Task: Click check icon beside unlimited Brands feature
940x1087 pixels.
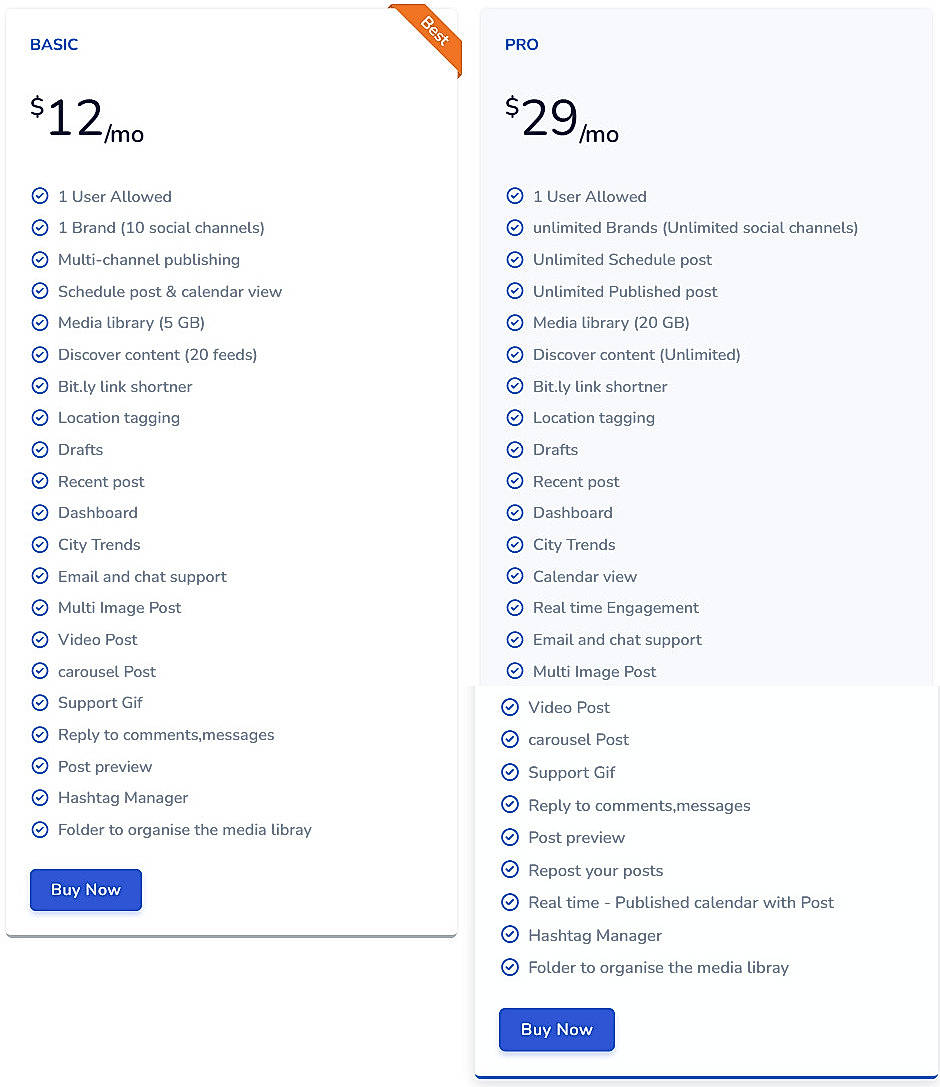Action: coord(515,228)
